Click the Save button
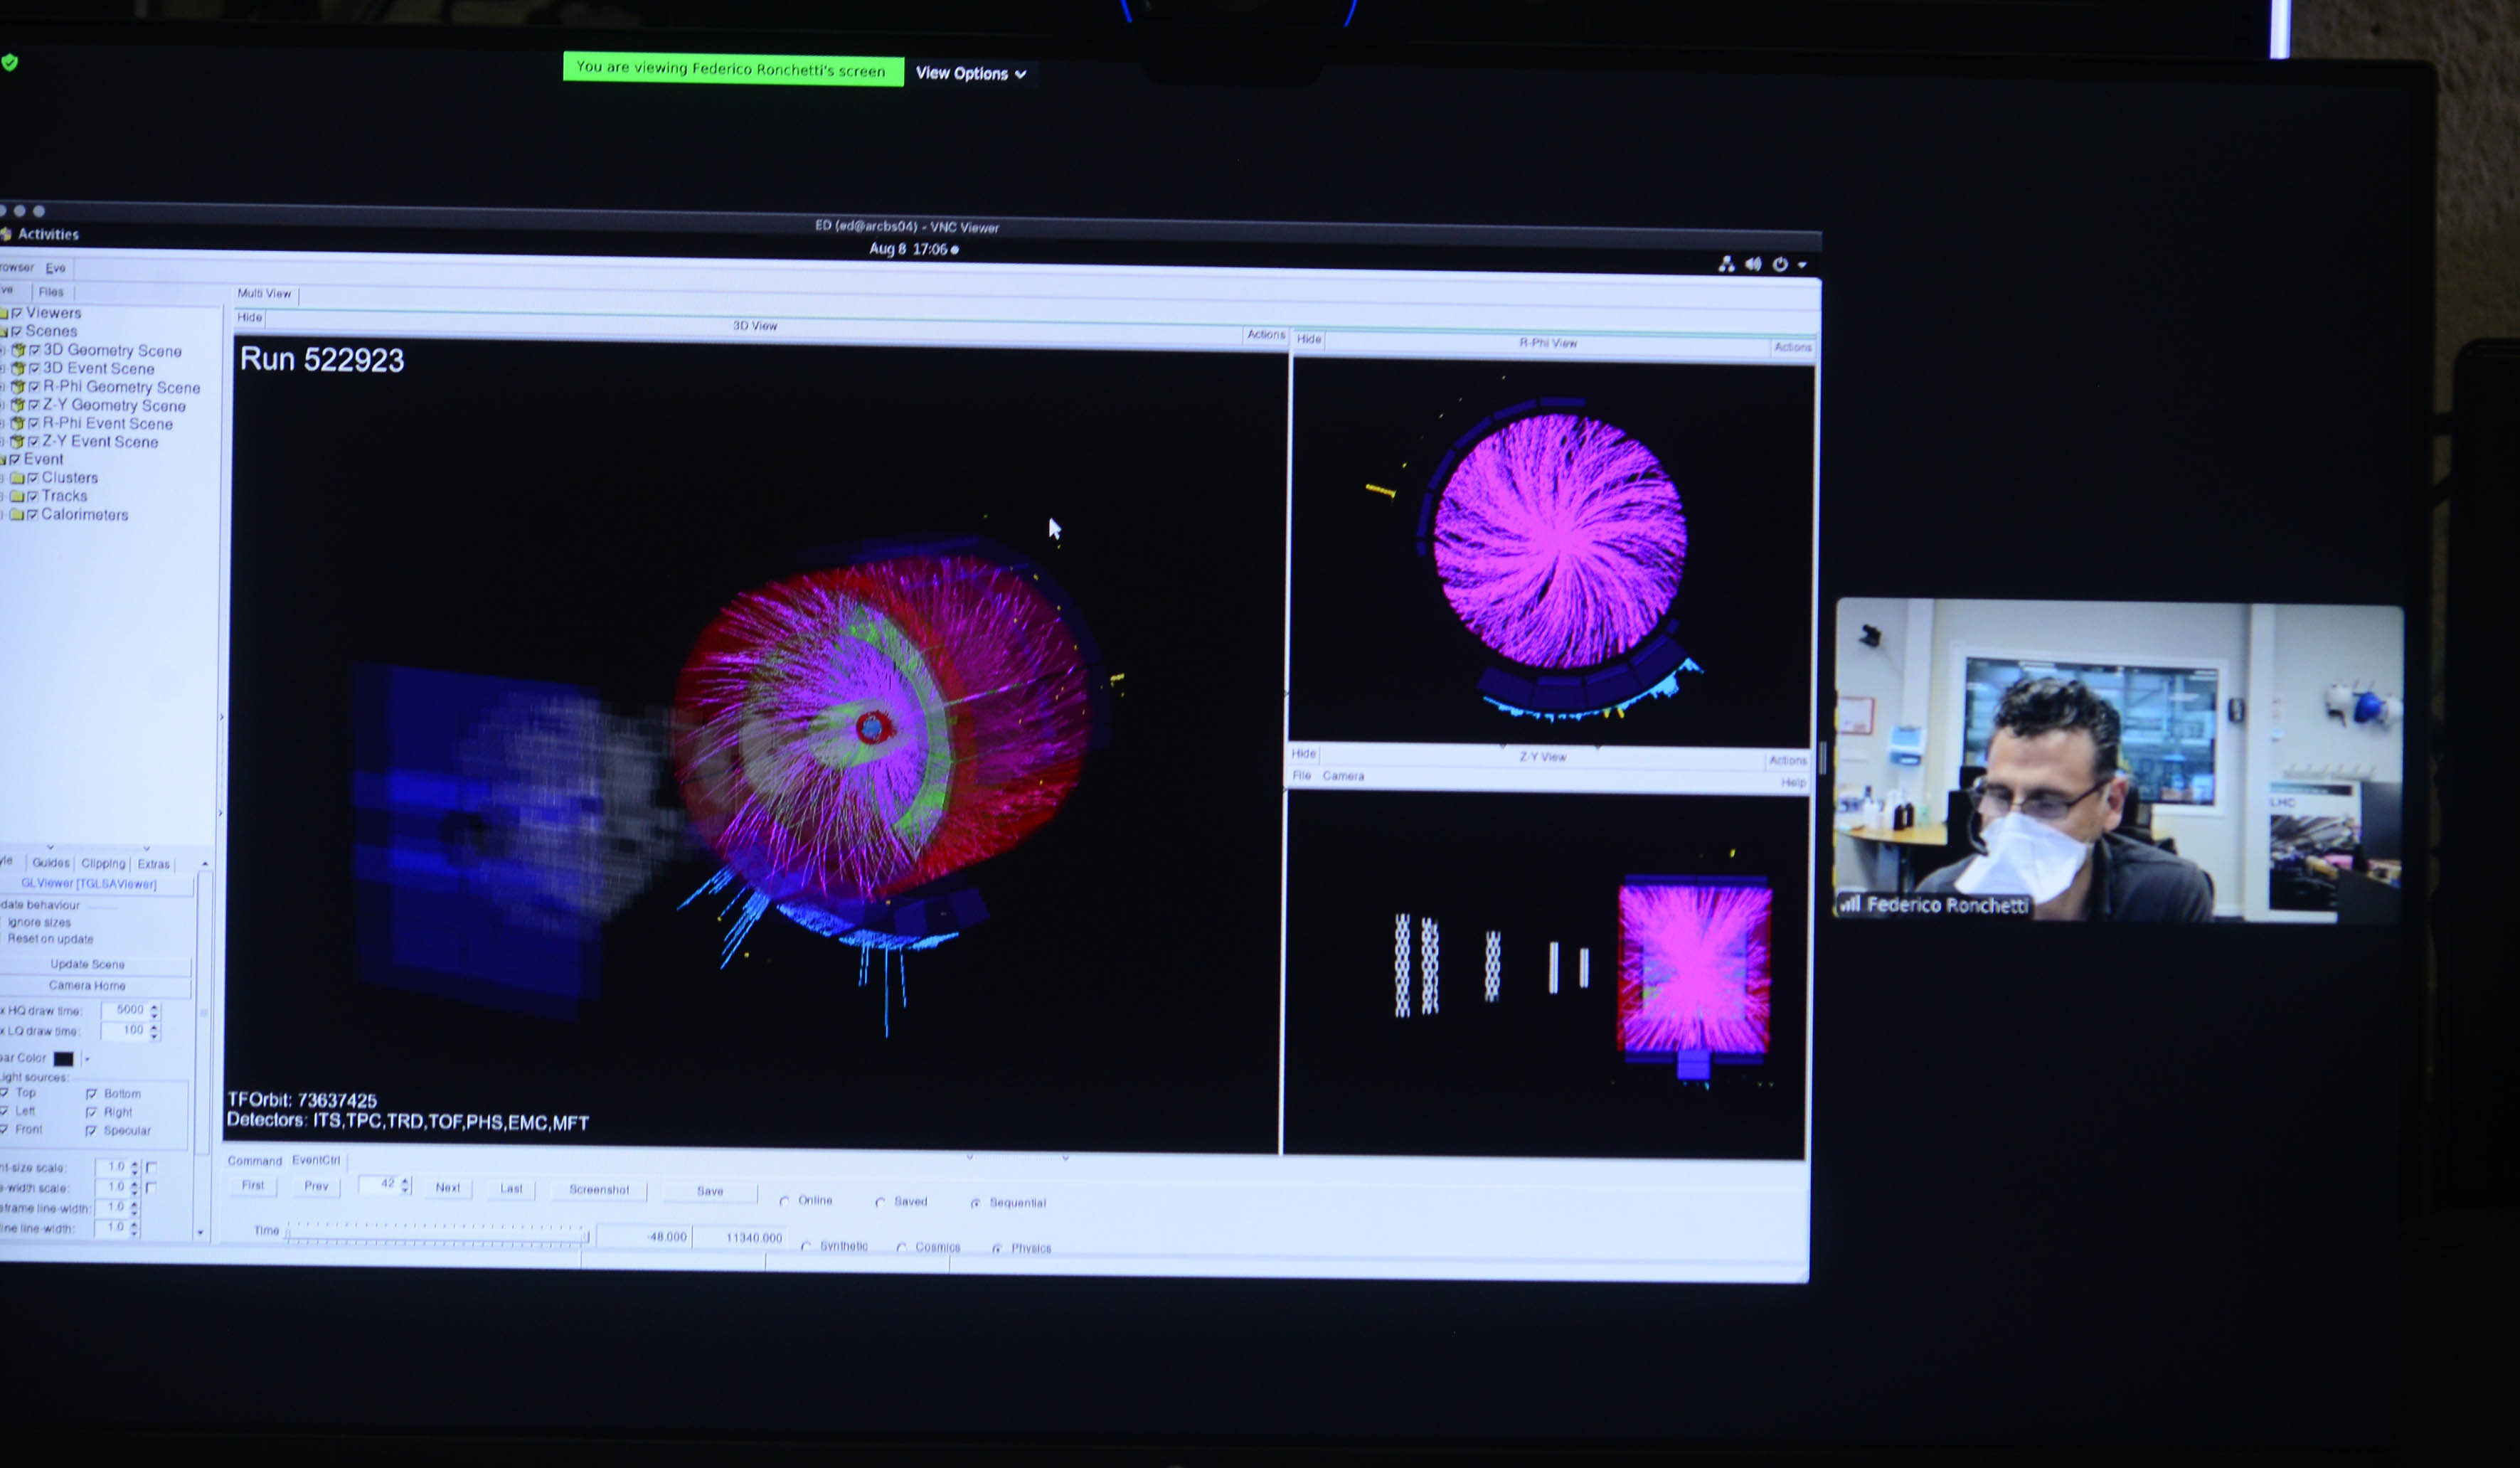2520x1468 pixels. coord(710,1191)
